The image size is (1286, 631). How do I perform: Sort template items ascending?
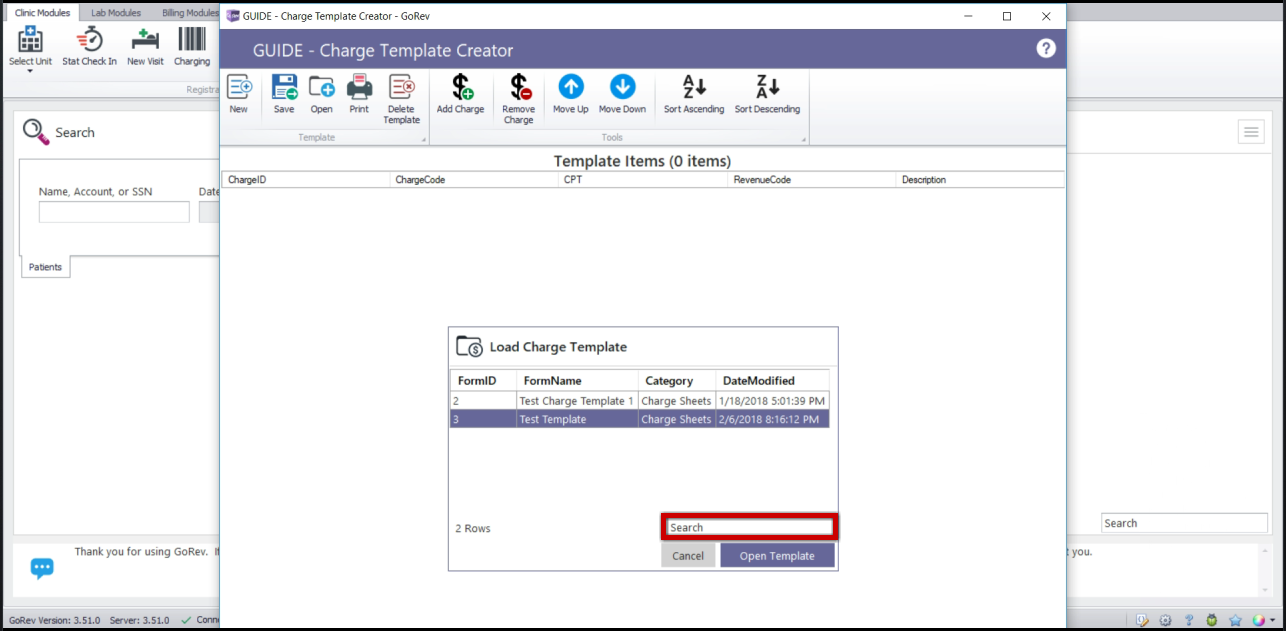694,94
